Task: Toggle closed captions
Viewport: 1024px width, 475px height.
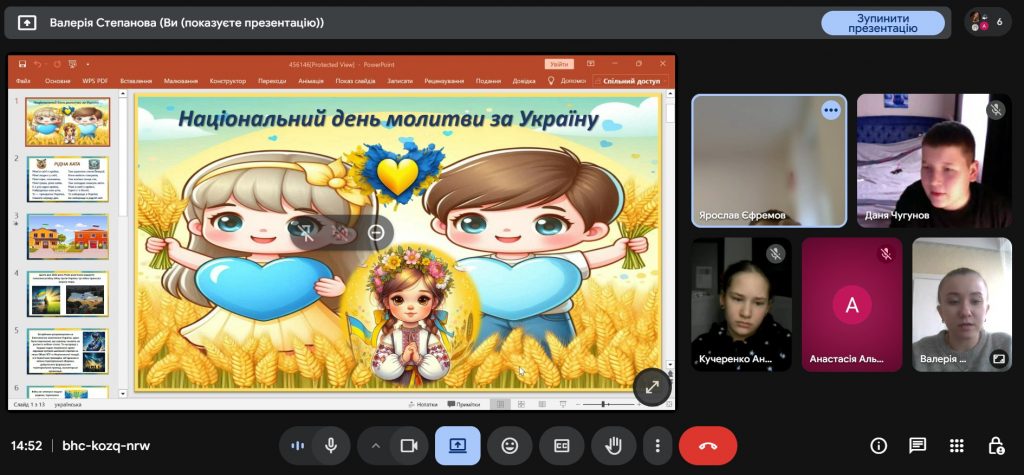Action: tap(561, 446)
